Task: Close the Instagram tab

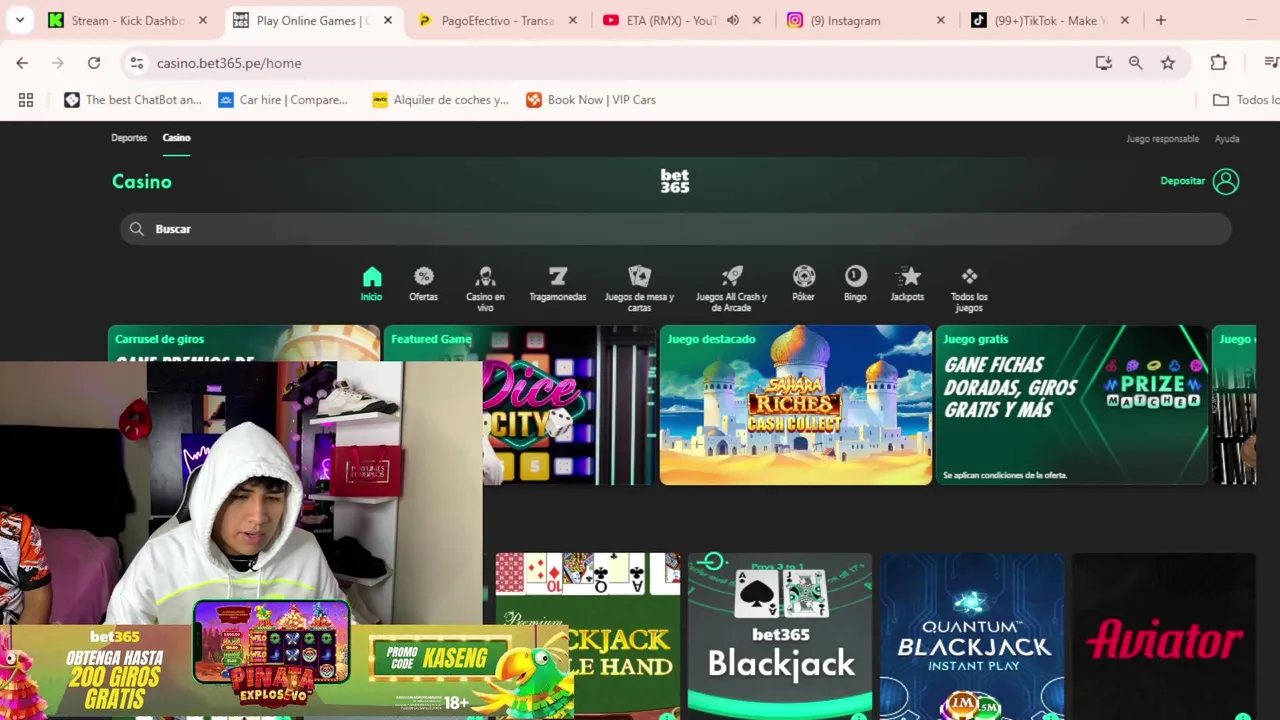Action: point(941,20)
